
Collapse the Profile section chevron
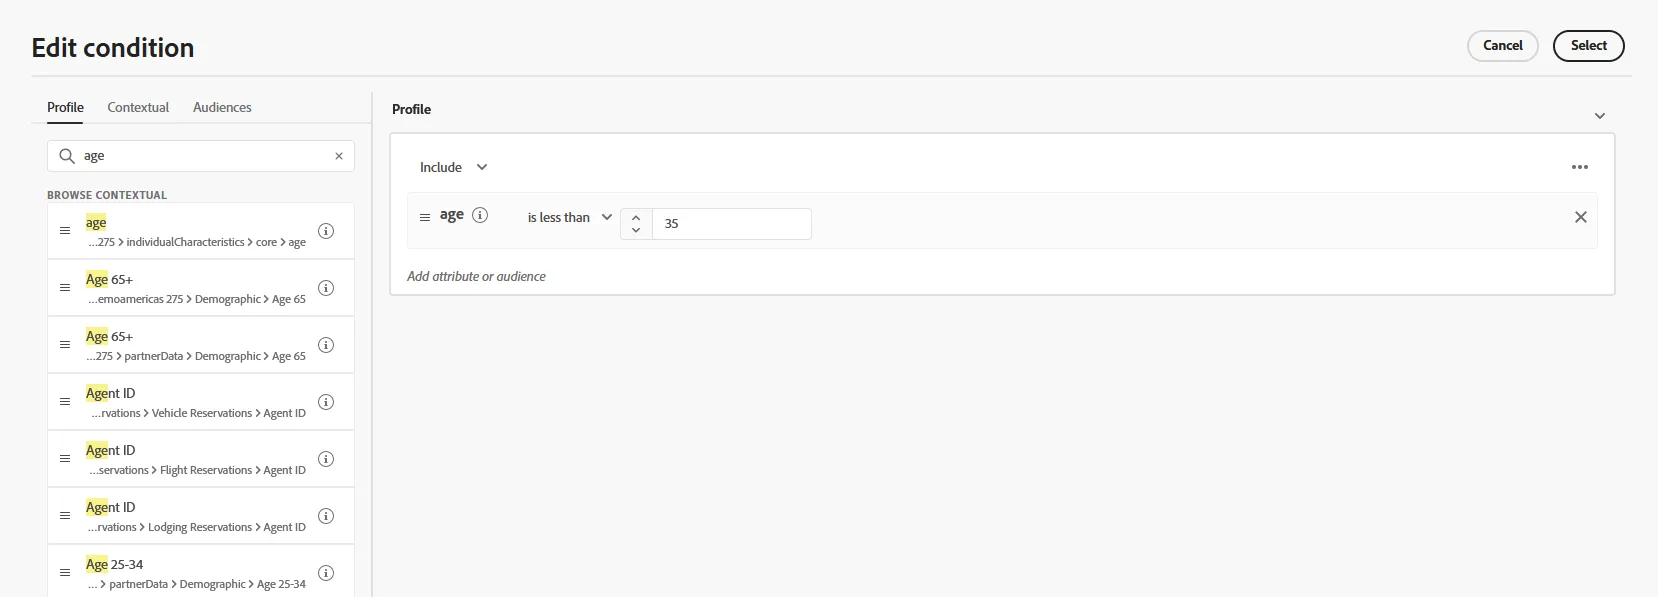pos(1600,116)
